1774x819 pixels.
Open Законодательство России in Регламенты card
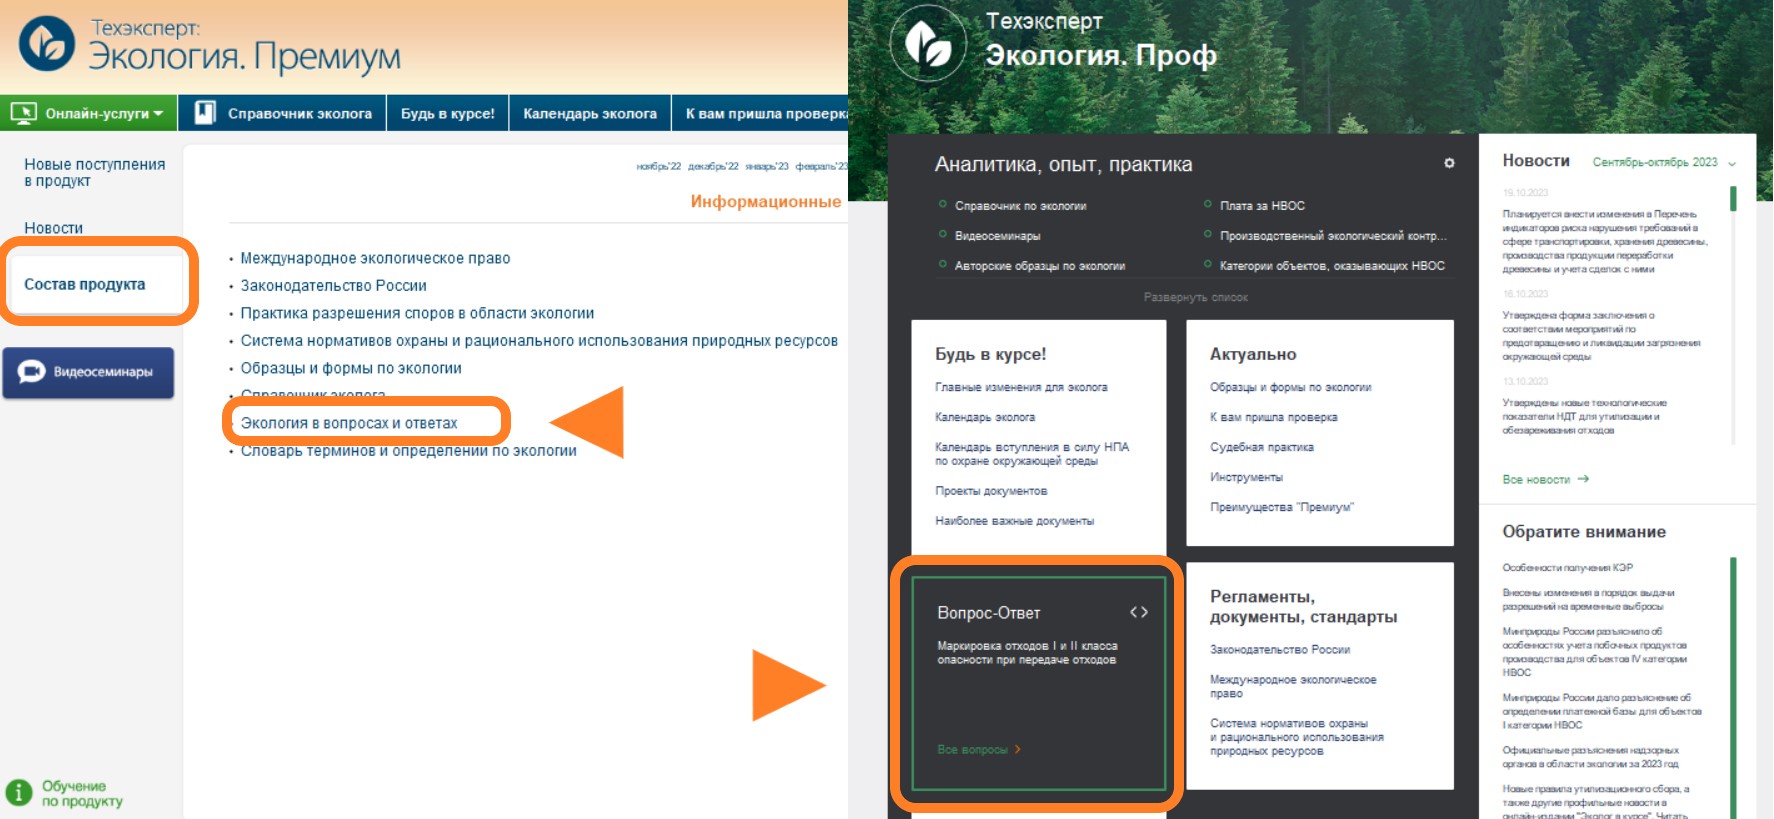click(1280, 650)
